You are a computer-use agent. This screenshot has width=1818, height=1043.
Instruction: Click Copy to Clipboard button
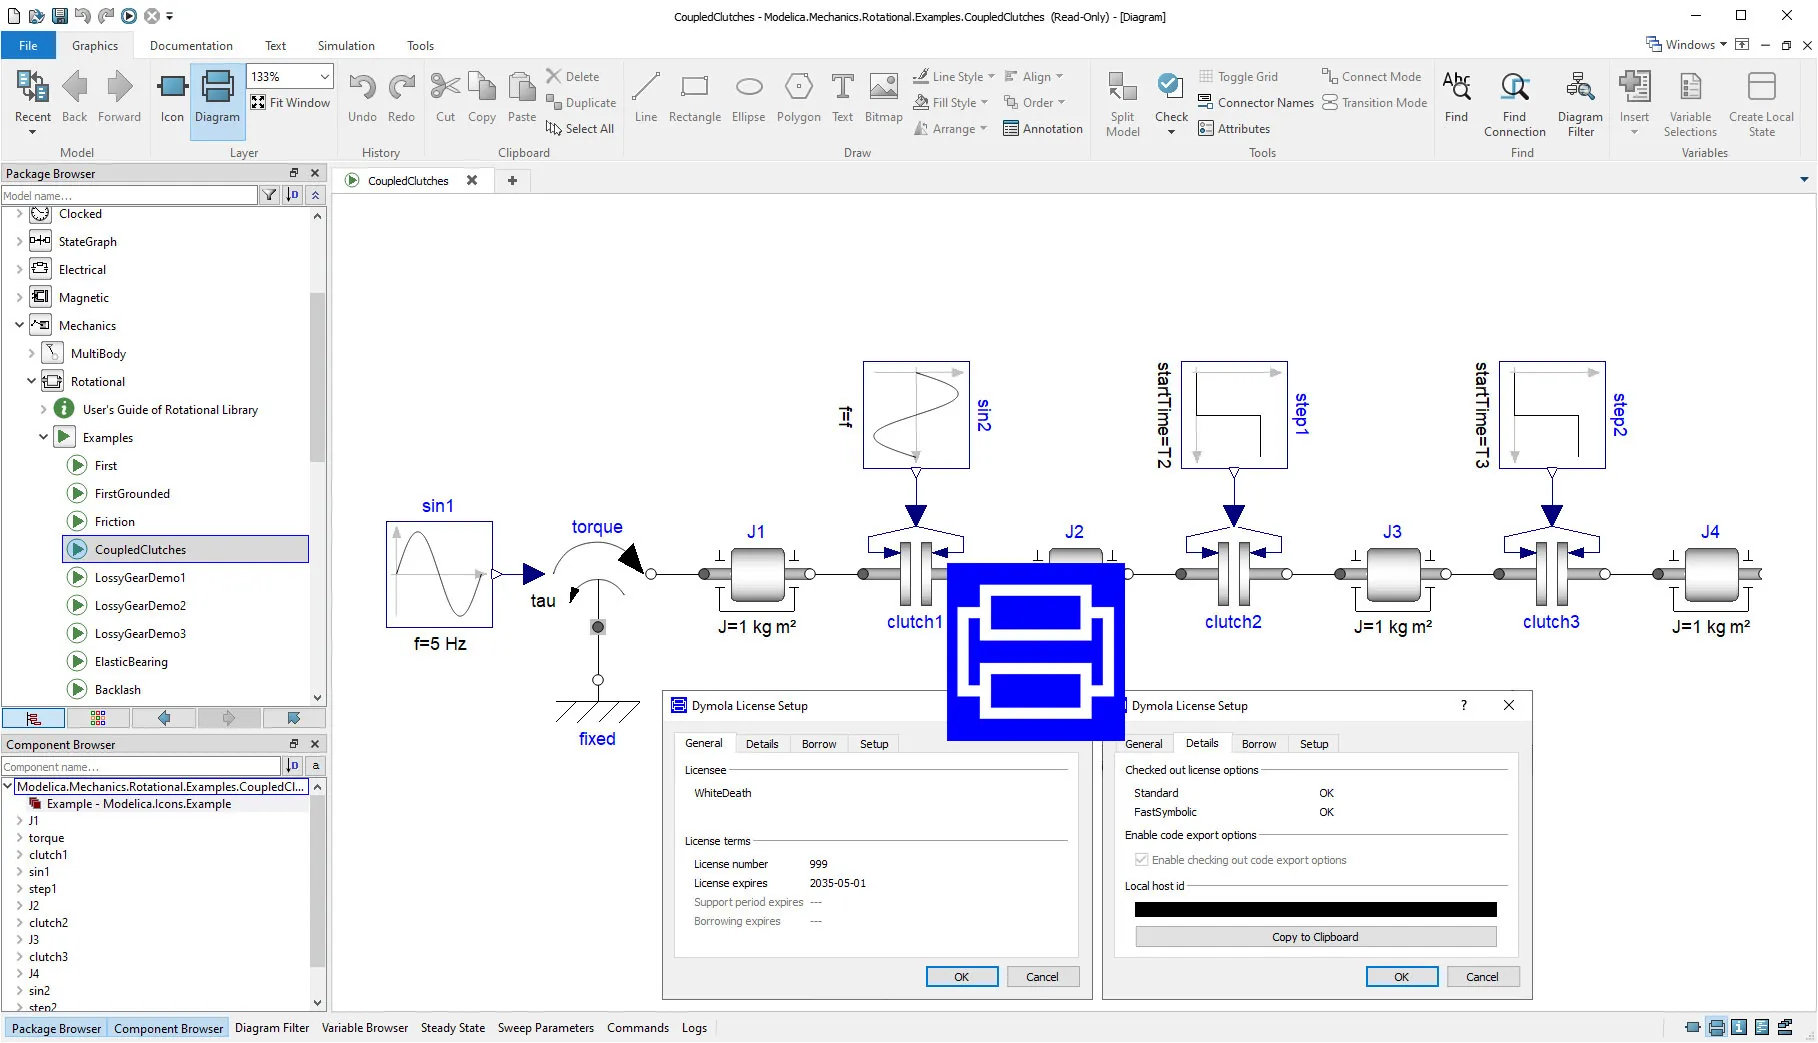pyautogui.click(x=1315, y=937)
